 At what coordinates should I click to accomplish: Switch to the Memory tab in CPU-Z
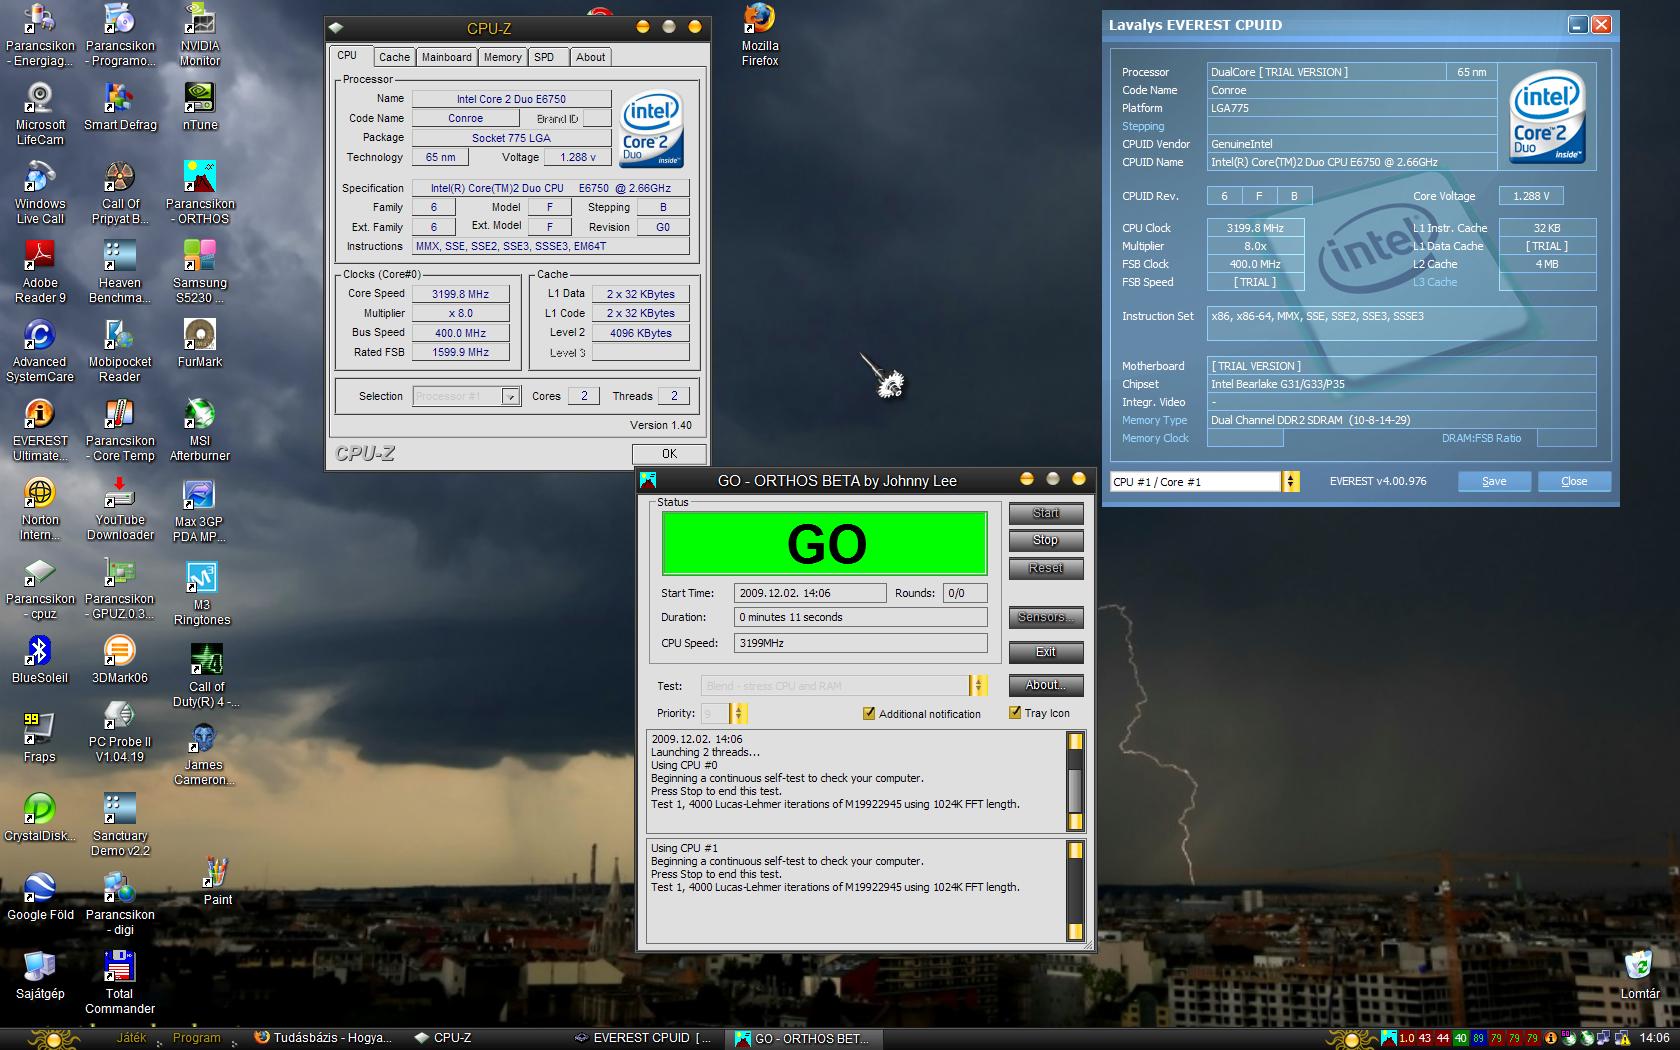(503, 58)
